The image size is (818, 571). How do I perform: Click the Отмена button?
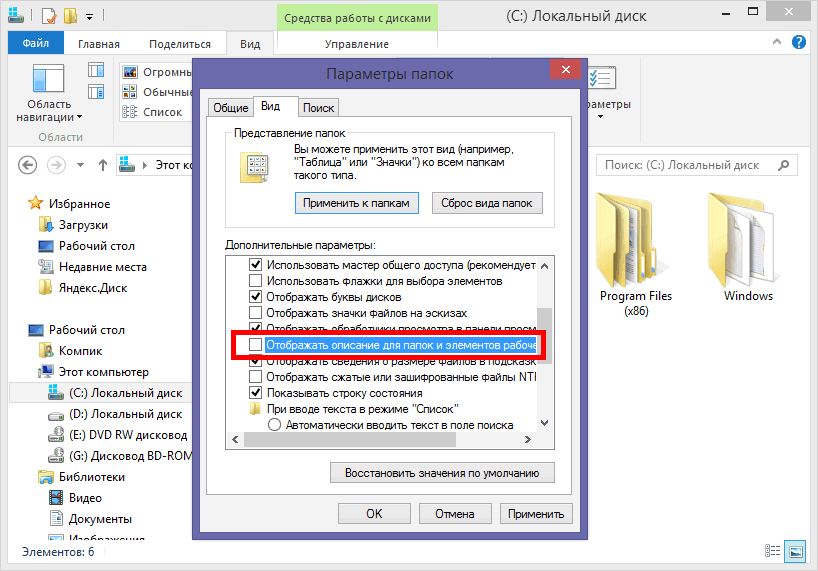click(x=455, y=514)
